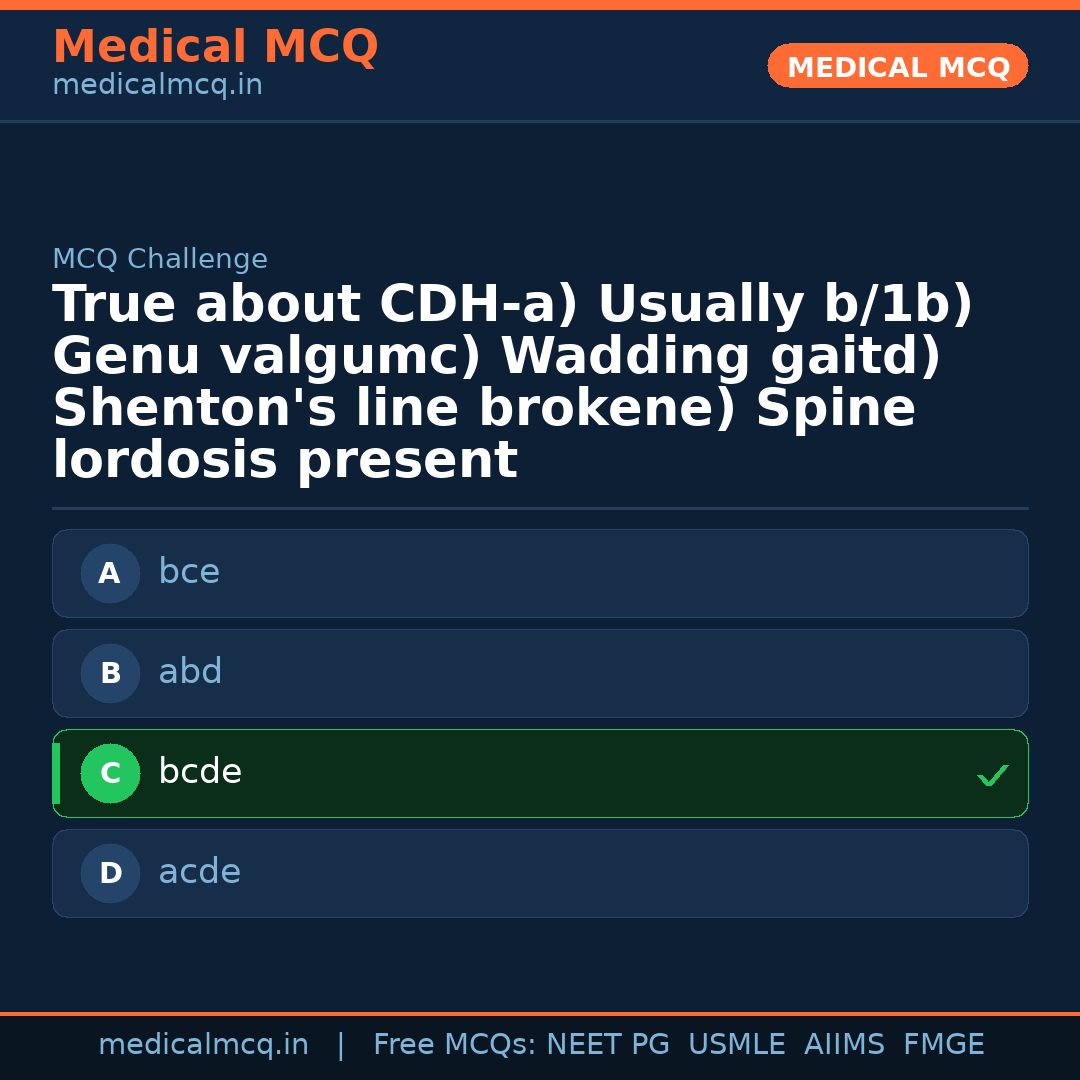
Task: Choose answer text "acde"
Action: pyautogui.click(x=199, y=872)
